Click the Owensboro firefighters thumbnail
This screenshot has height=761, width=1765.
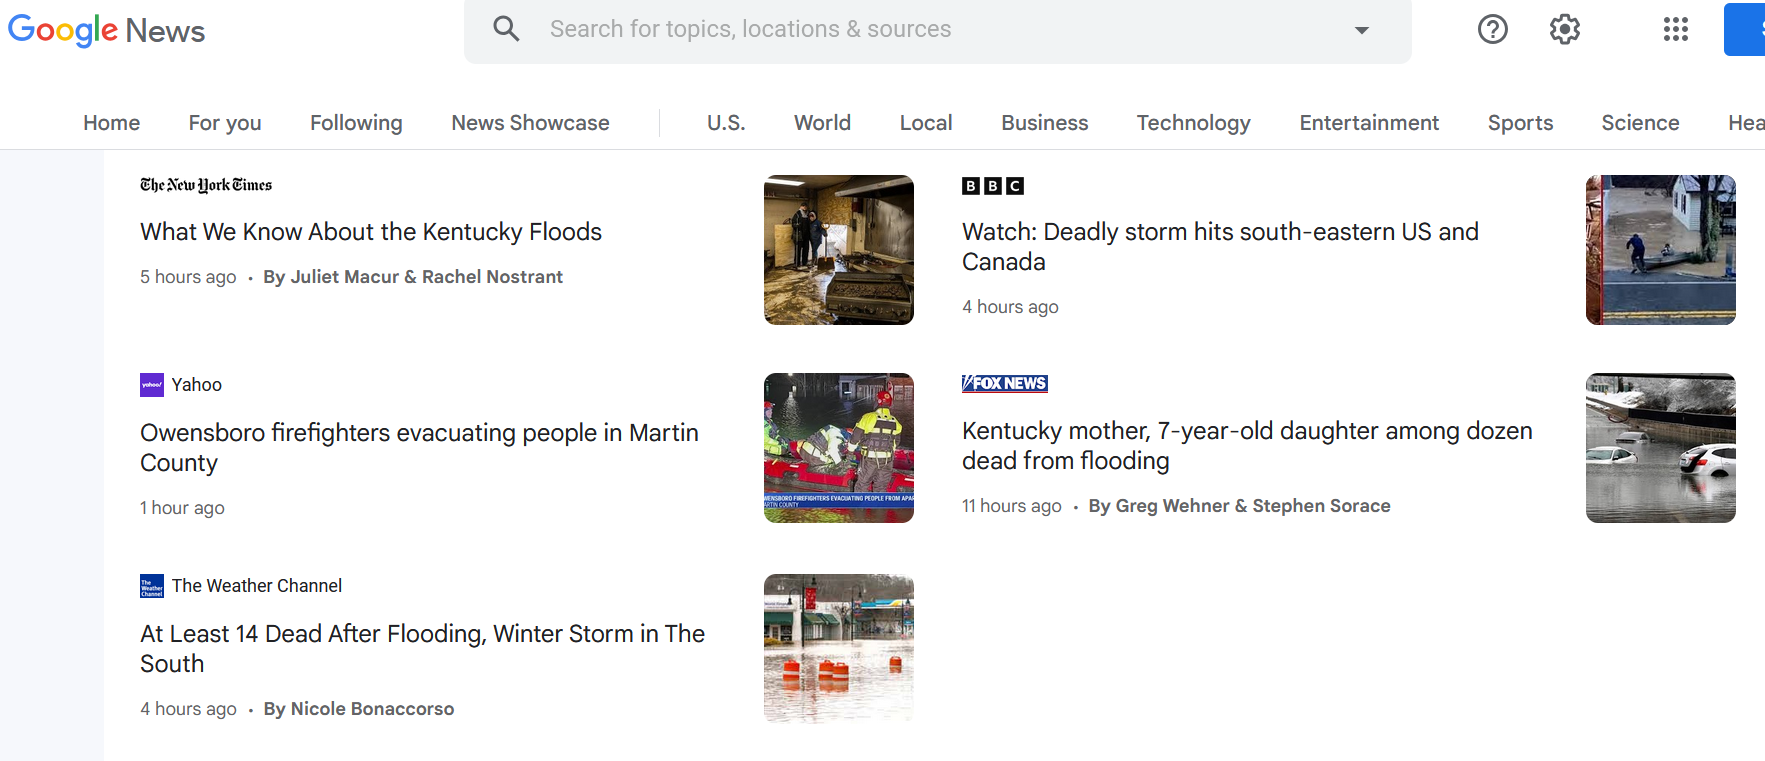839,448
